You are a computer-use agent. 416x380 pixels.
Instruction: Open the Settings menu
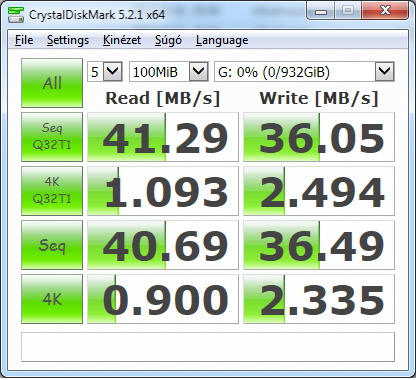click(x=68, y=40)
